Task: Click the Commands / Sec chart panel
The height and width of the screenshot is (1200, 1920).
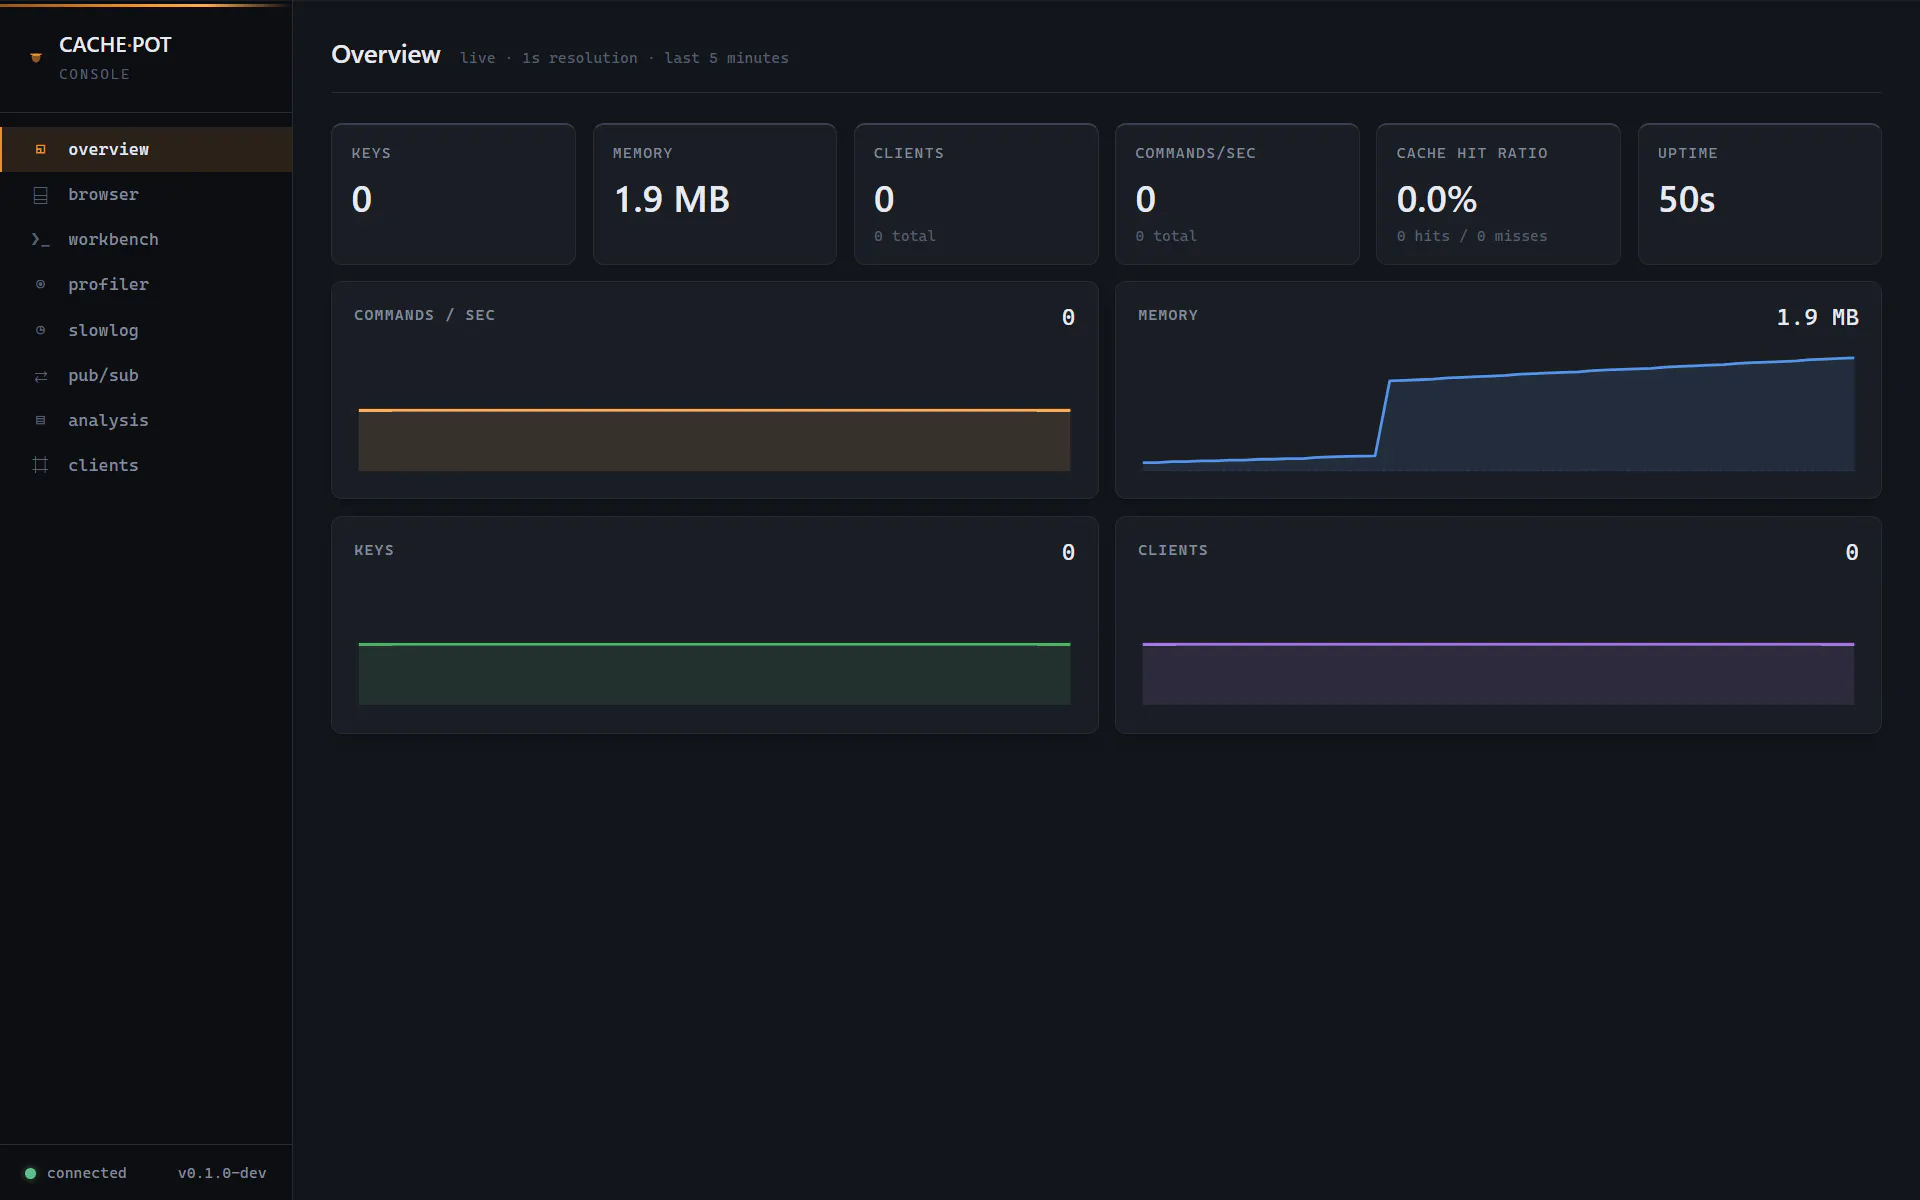Action: tap(714, 390)
